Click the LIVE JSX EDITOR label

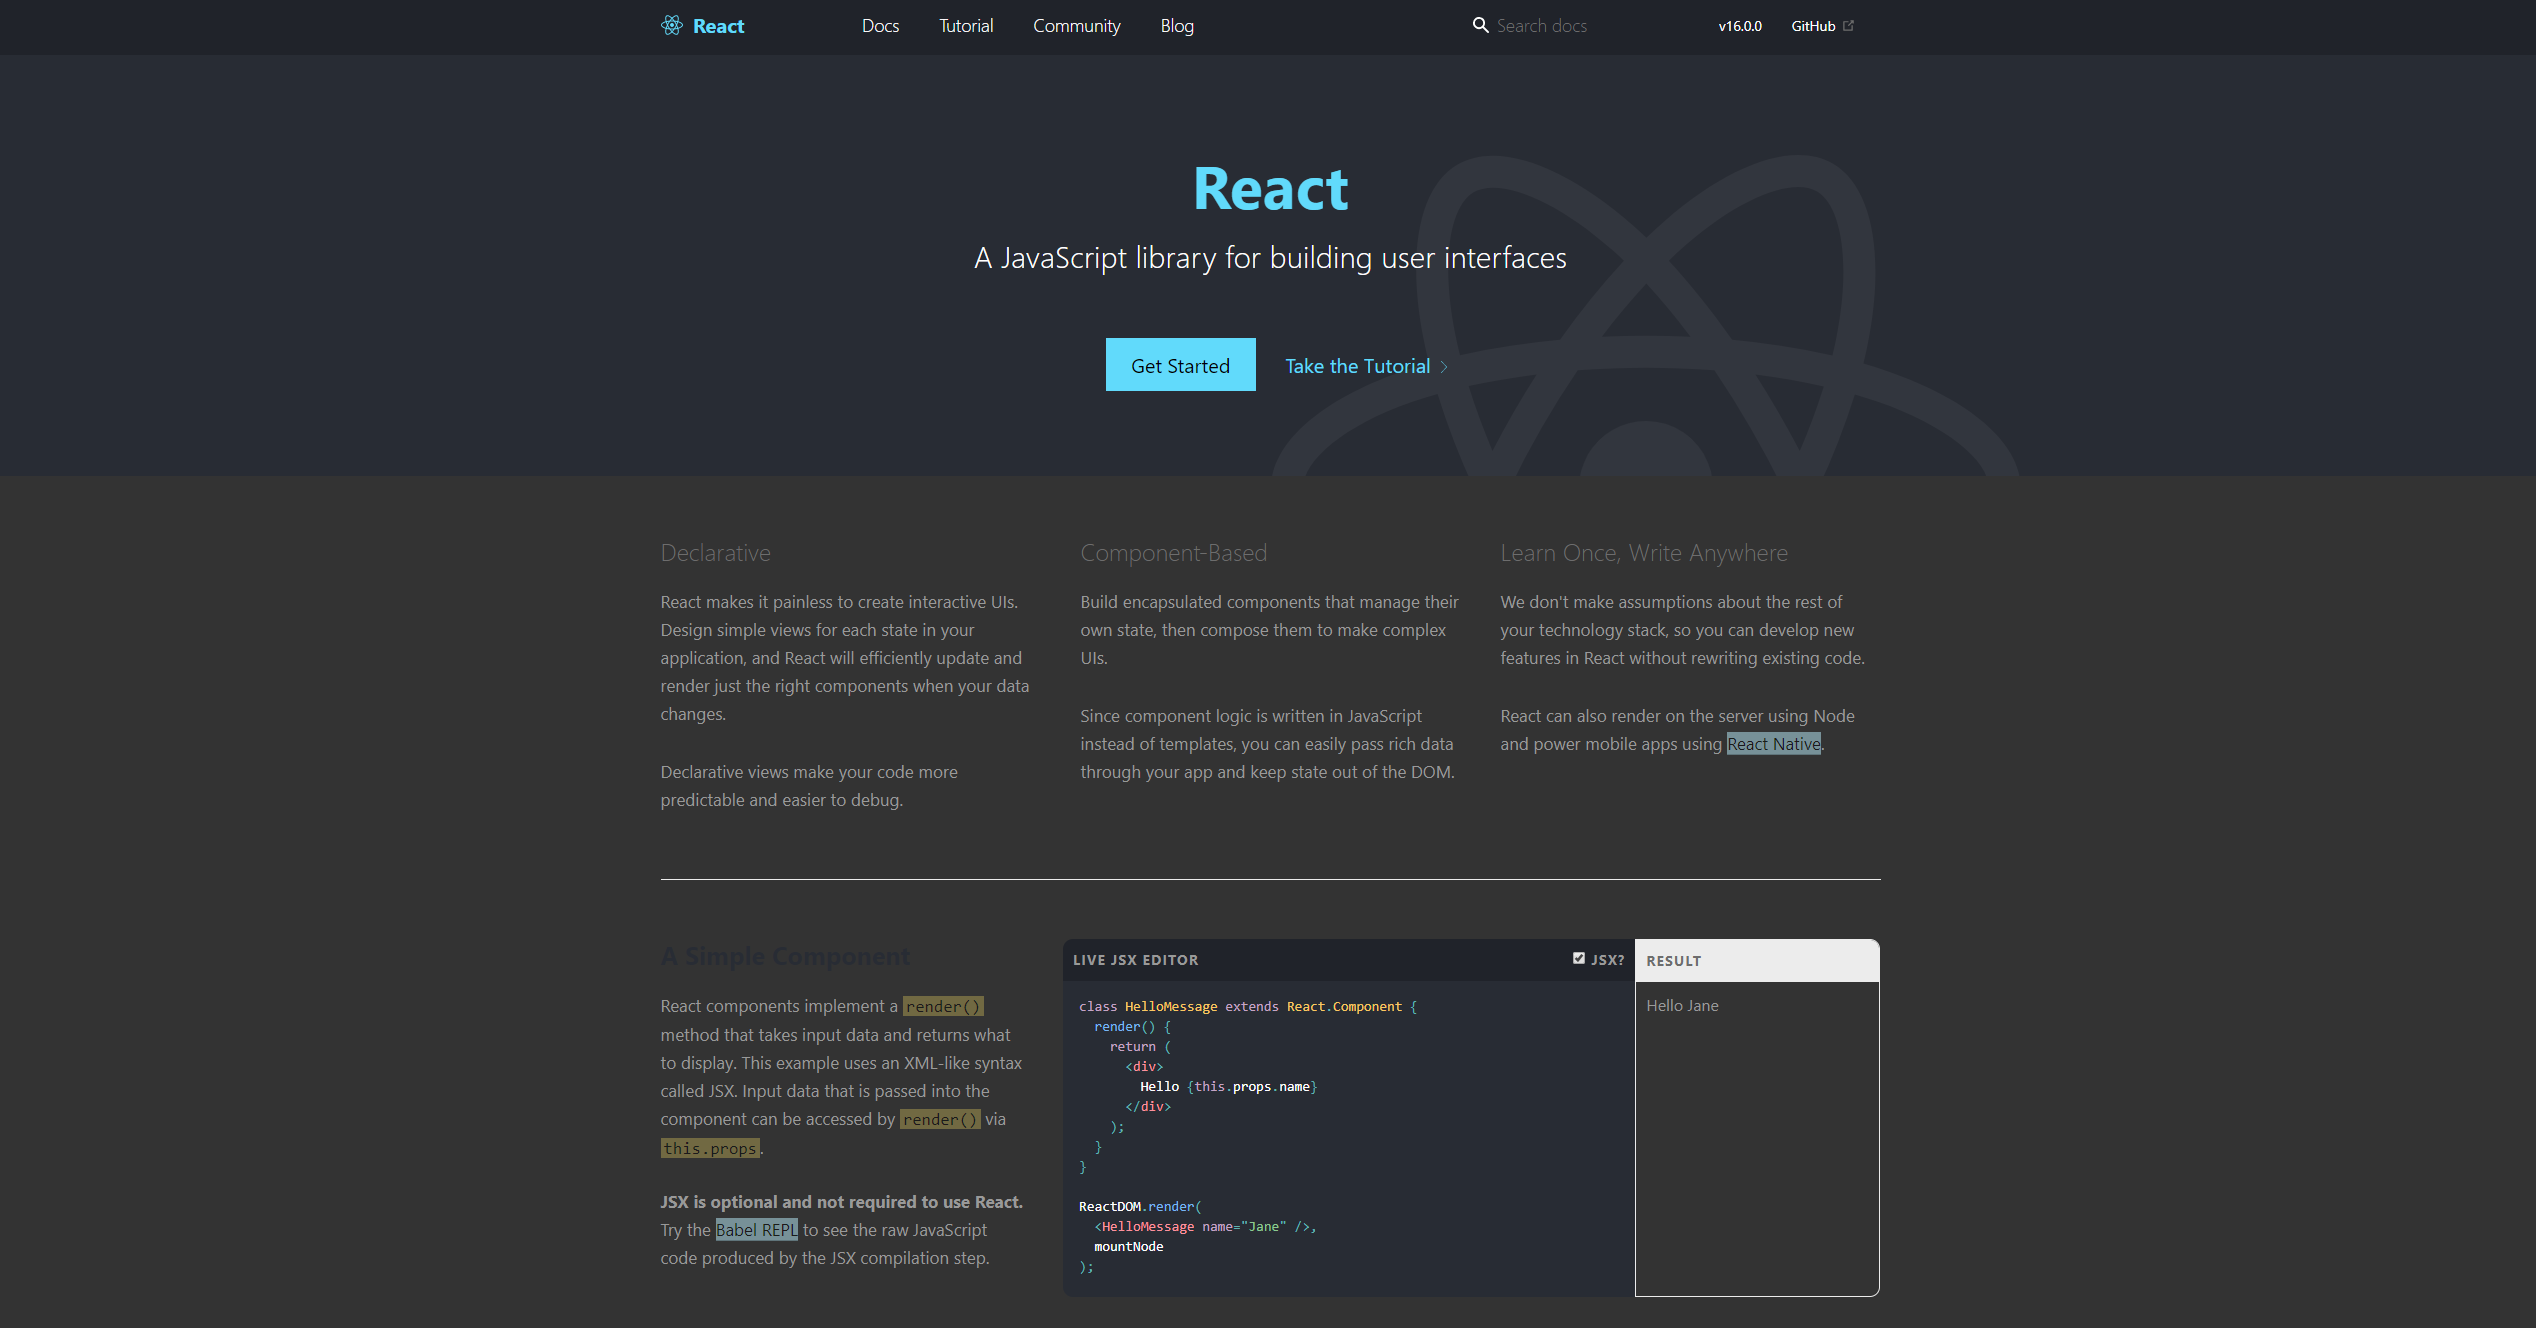[1135, 960]
